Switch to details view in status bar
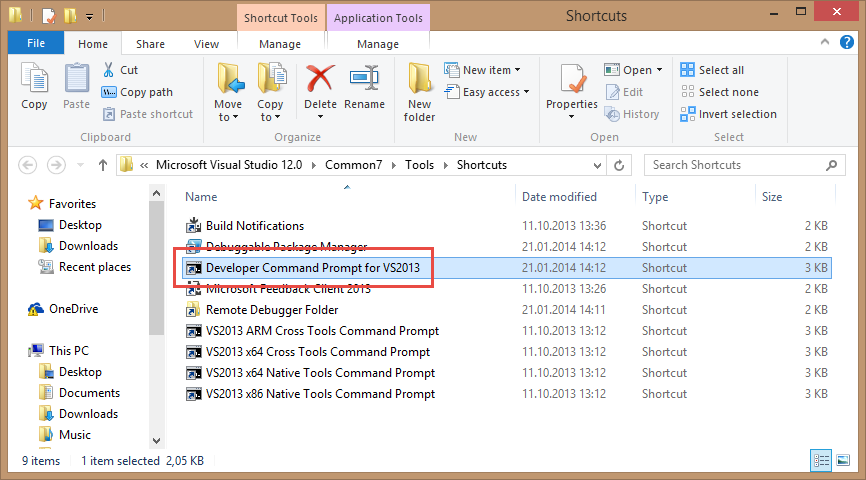The image size is (866, 480). (821, 460)
